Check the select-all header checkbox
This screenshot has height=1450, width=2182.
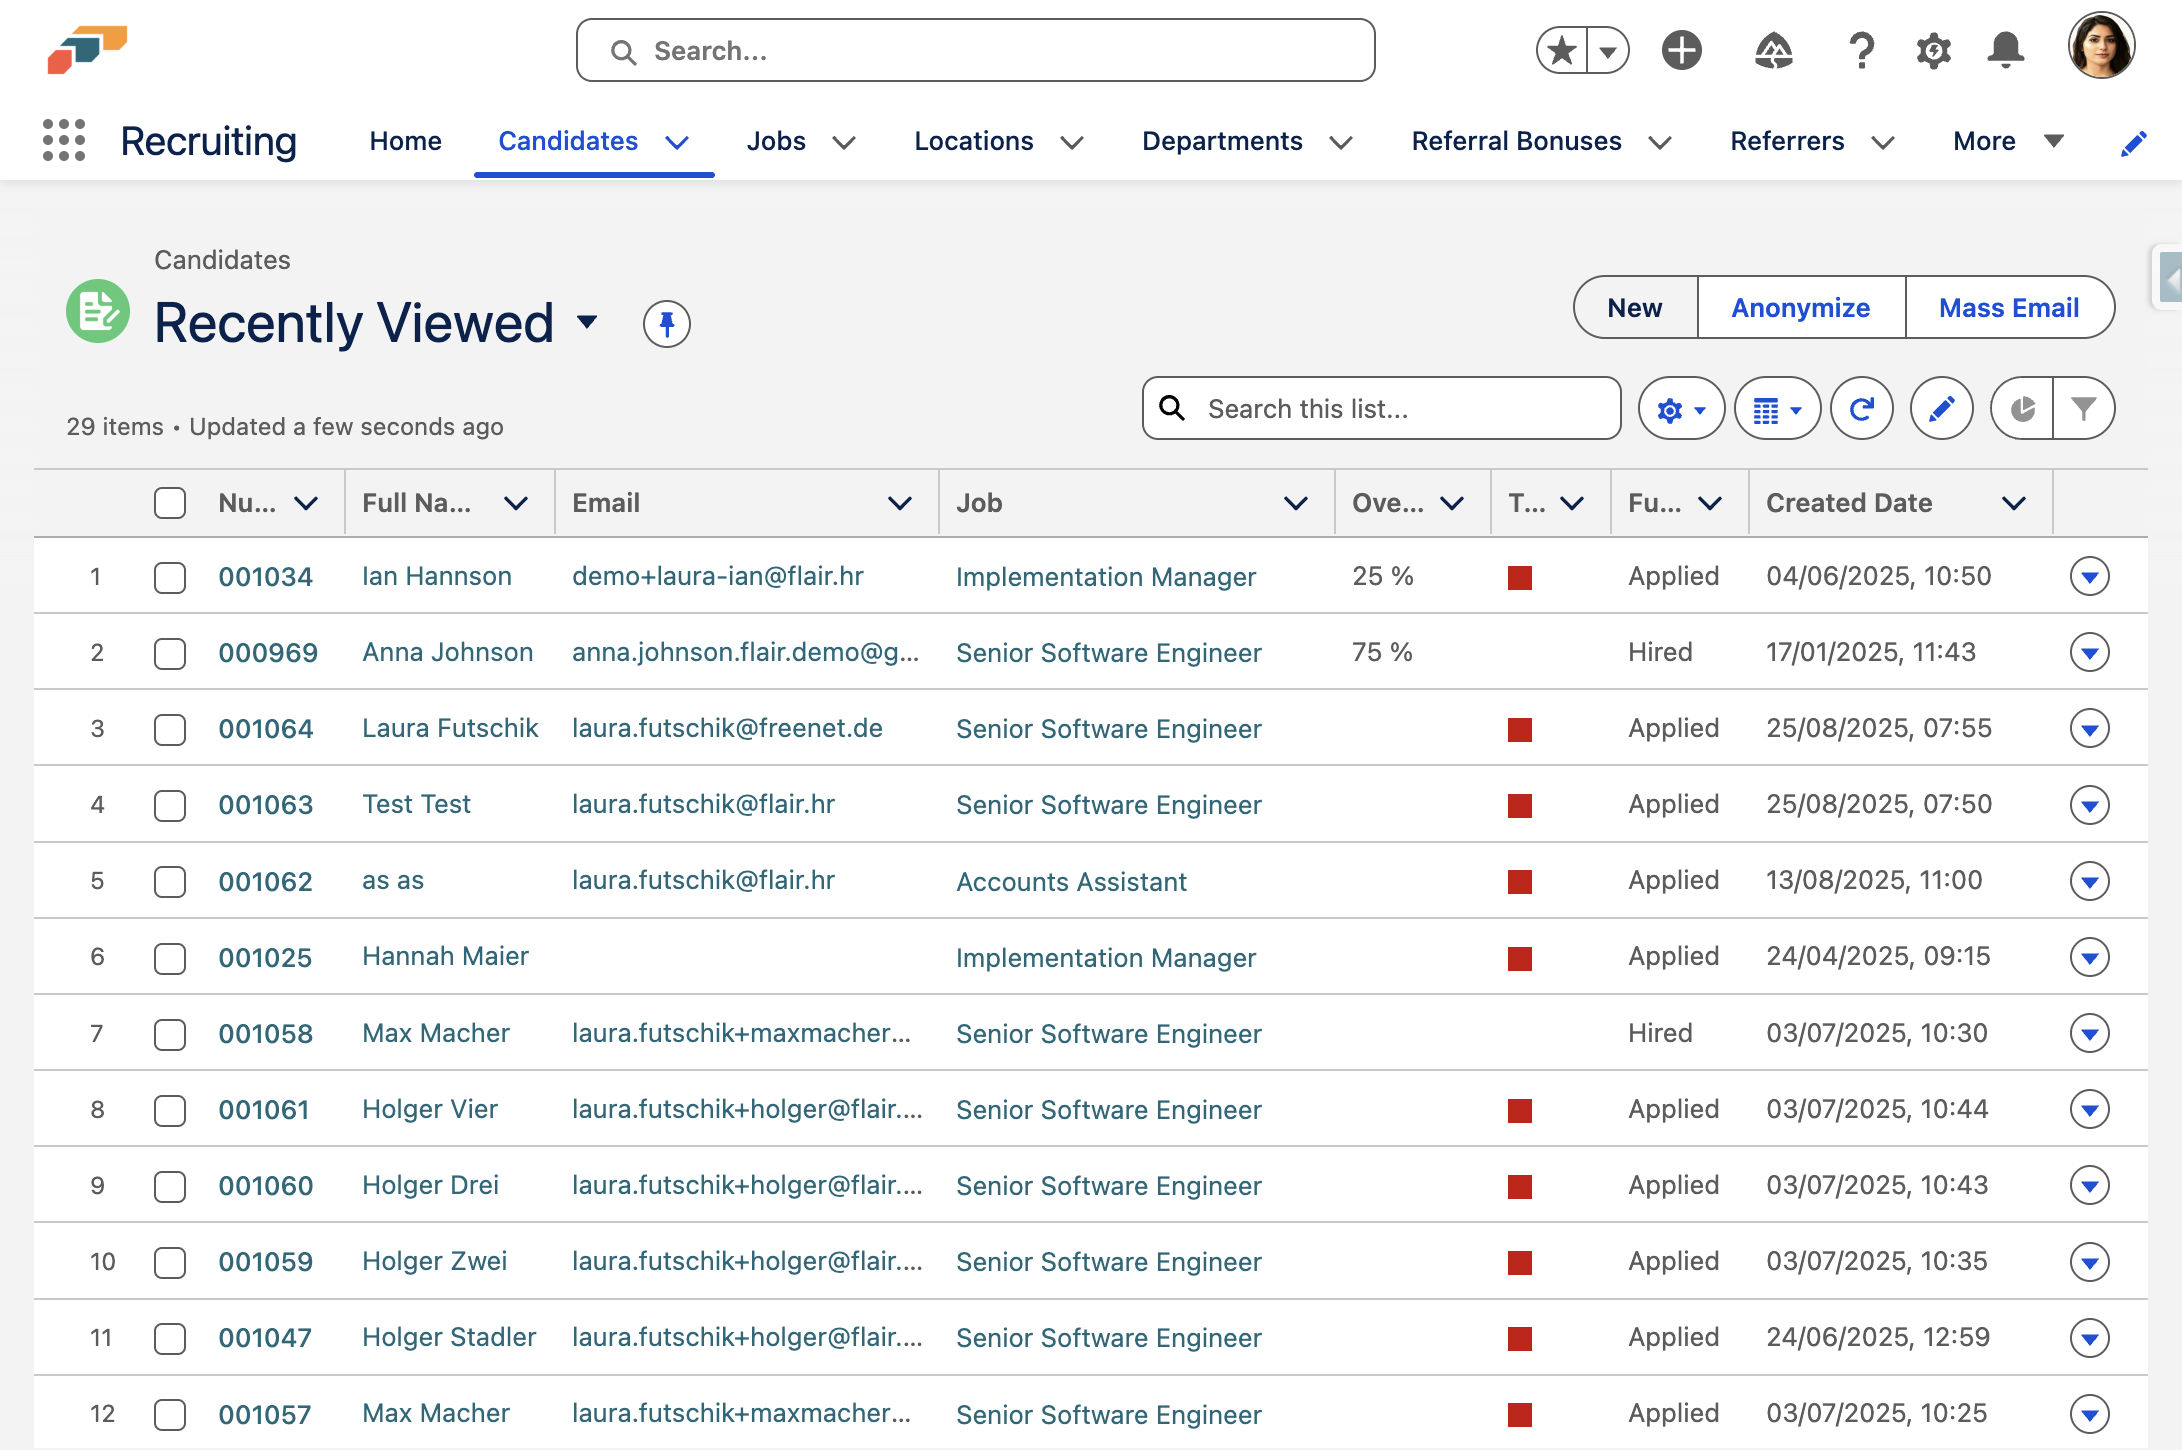click(170, 503)
